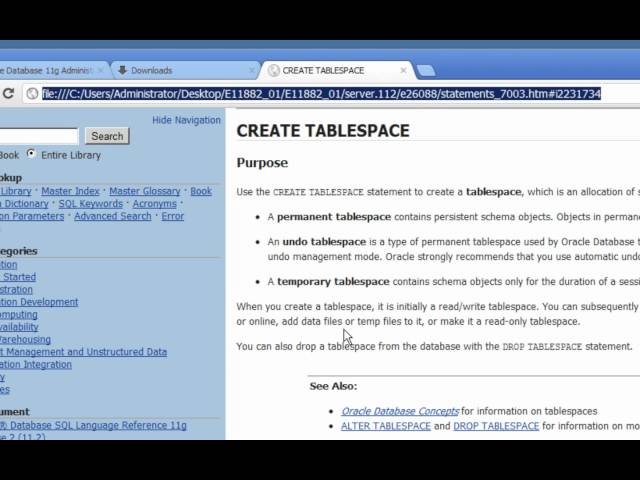Screen dimensions: 640x480
Task: Click the CREATE TABLESPACE tab favicon
Action: click(273, 71)
